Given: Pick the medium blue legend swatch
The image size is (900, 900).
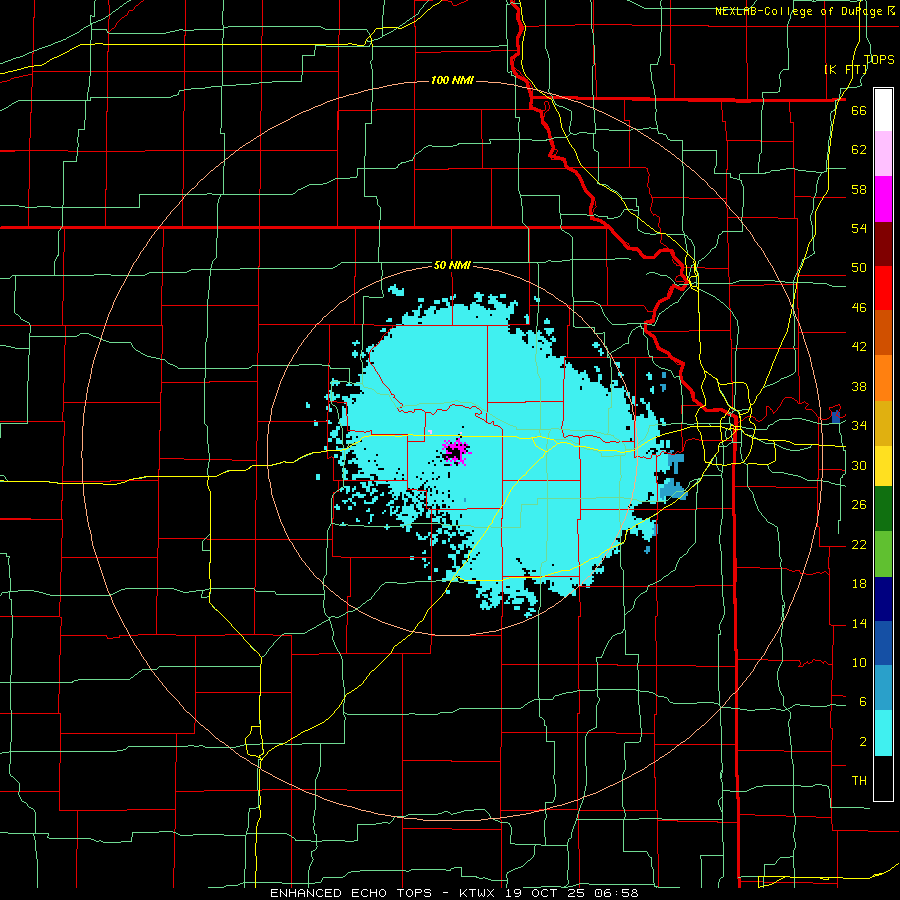Looking at the screenshot, I should pyautogui.click(x=883, y=643).
